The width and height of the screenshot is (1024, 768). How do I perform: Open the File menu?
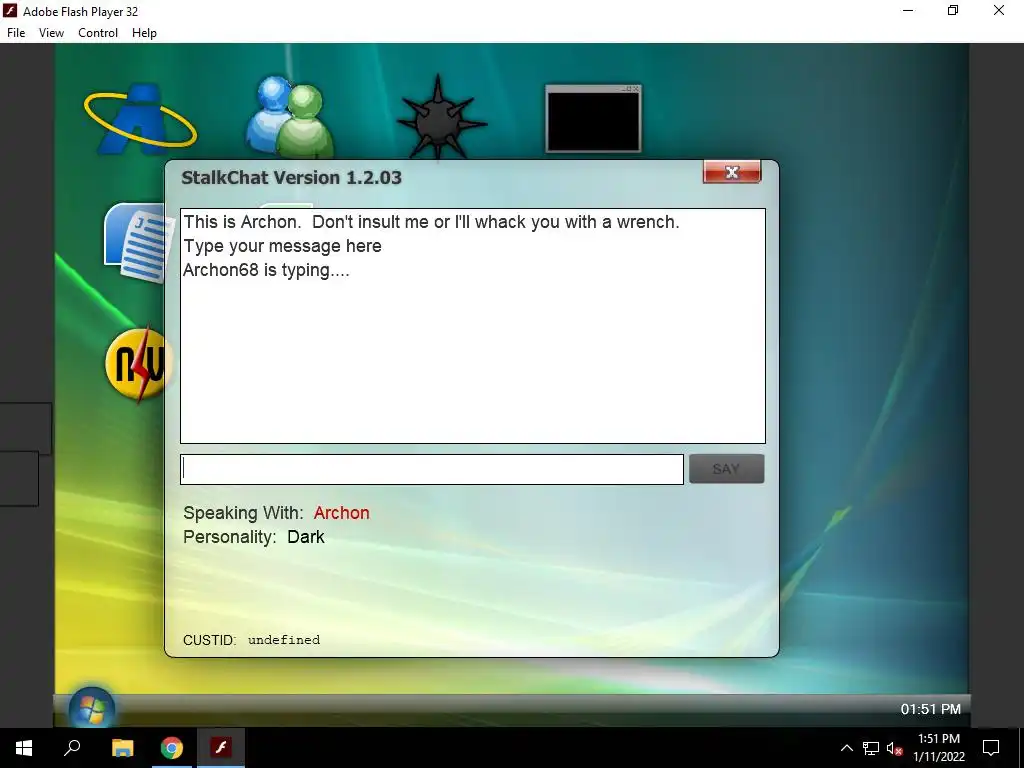pos(16,33)
